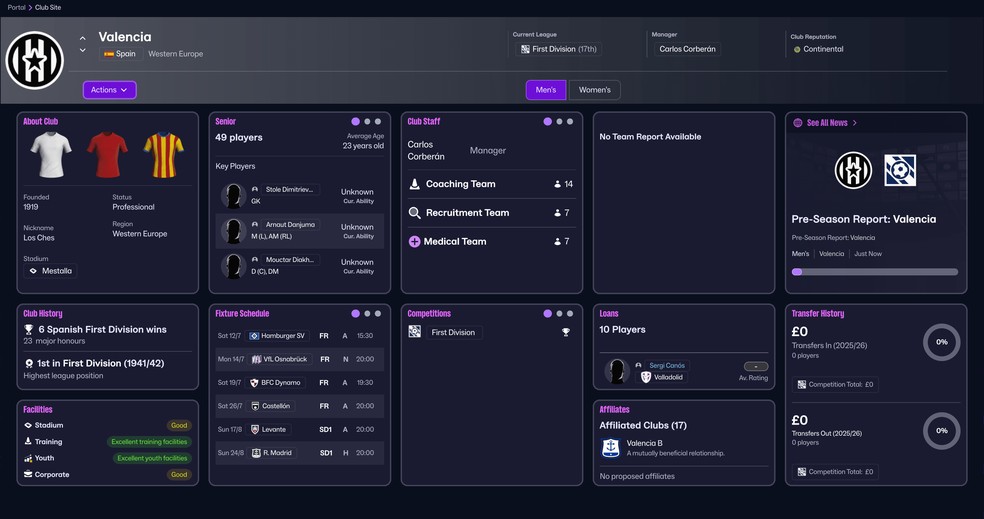Click Mouctar Diakh... silhouette portrait
Screen dimensions: 984x519
click(x=233, y=266)
